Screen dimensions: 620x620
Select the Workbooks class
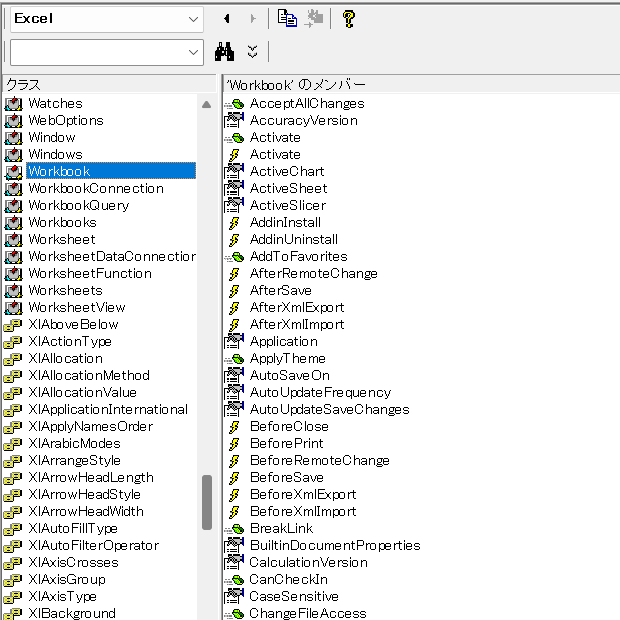62,223
